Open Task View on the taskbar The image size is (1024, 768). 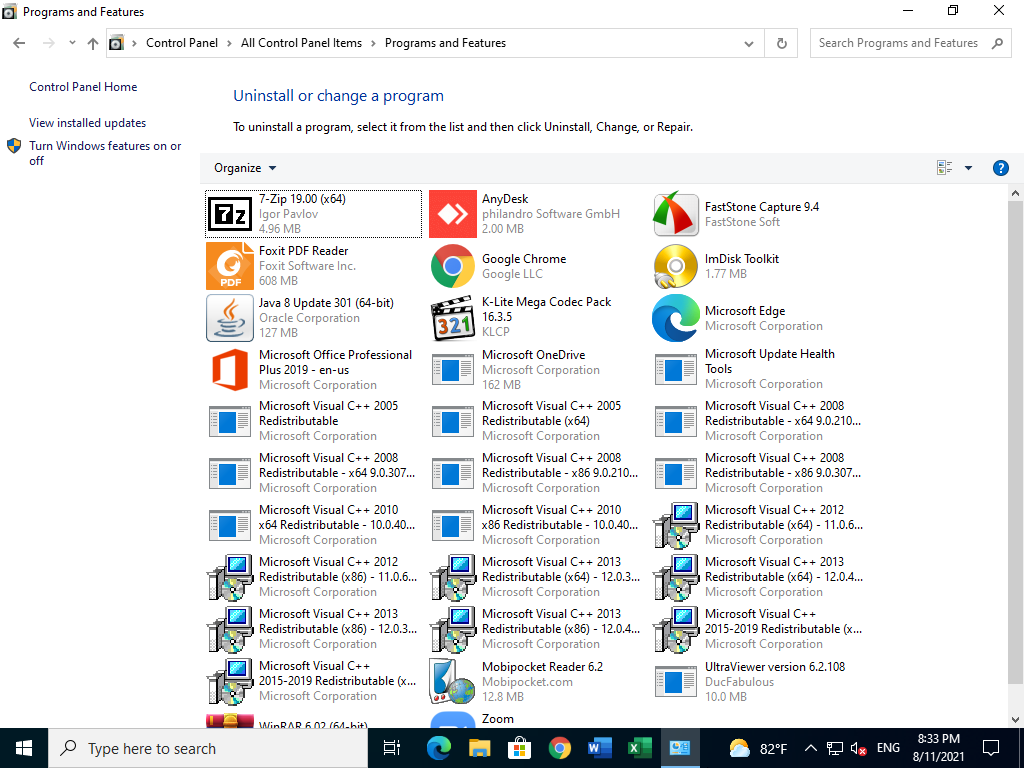(392, 748)
